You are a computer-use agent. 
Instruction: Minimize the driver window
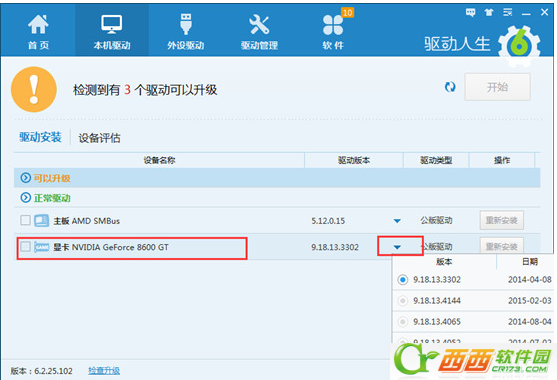[x=526, y=13]
